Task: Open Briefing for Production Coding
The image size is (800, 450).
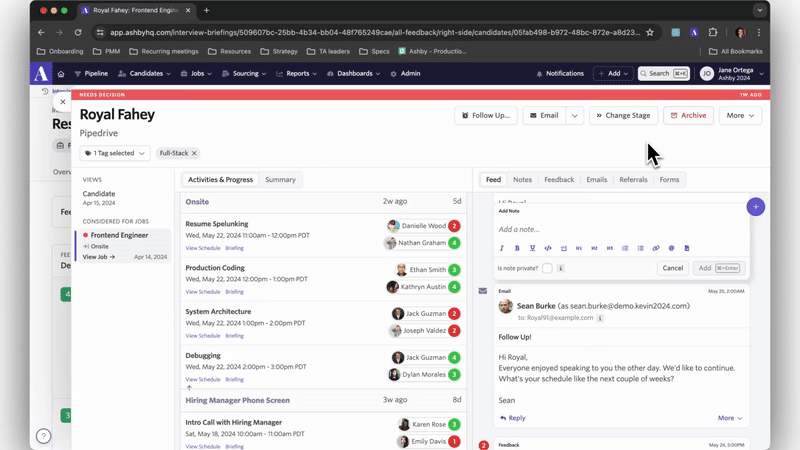Action: [234, 292]
